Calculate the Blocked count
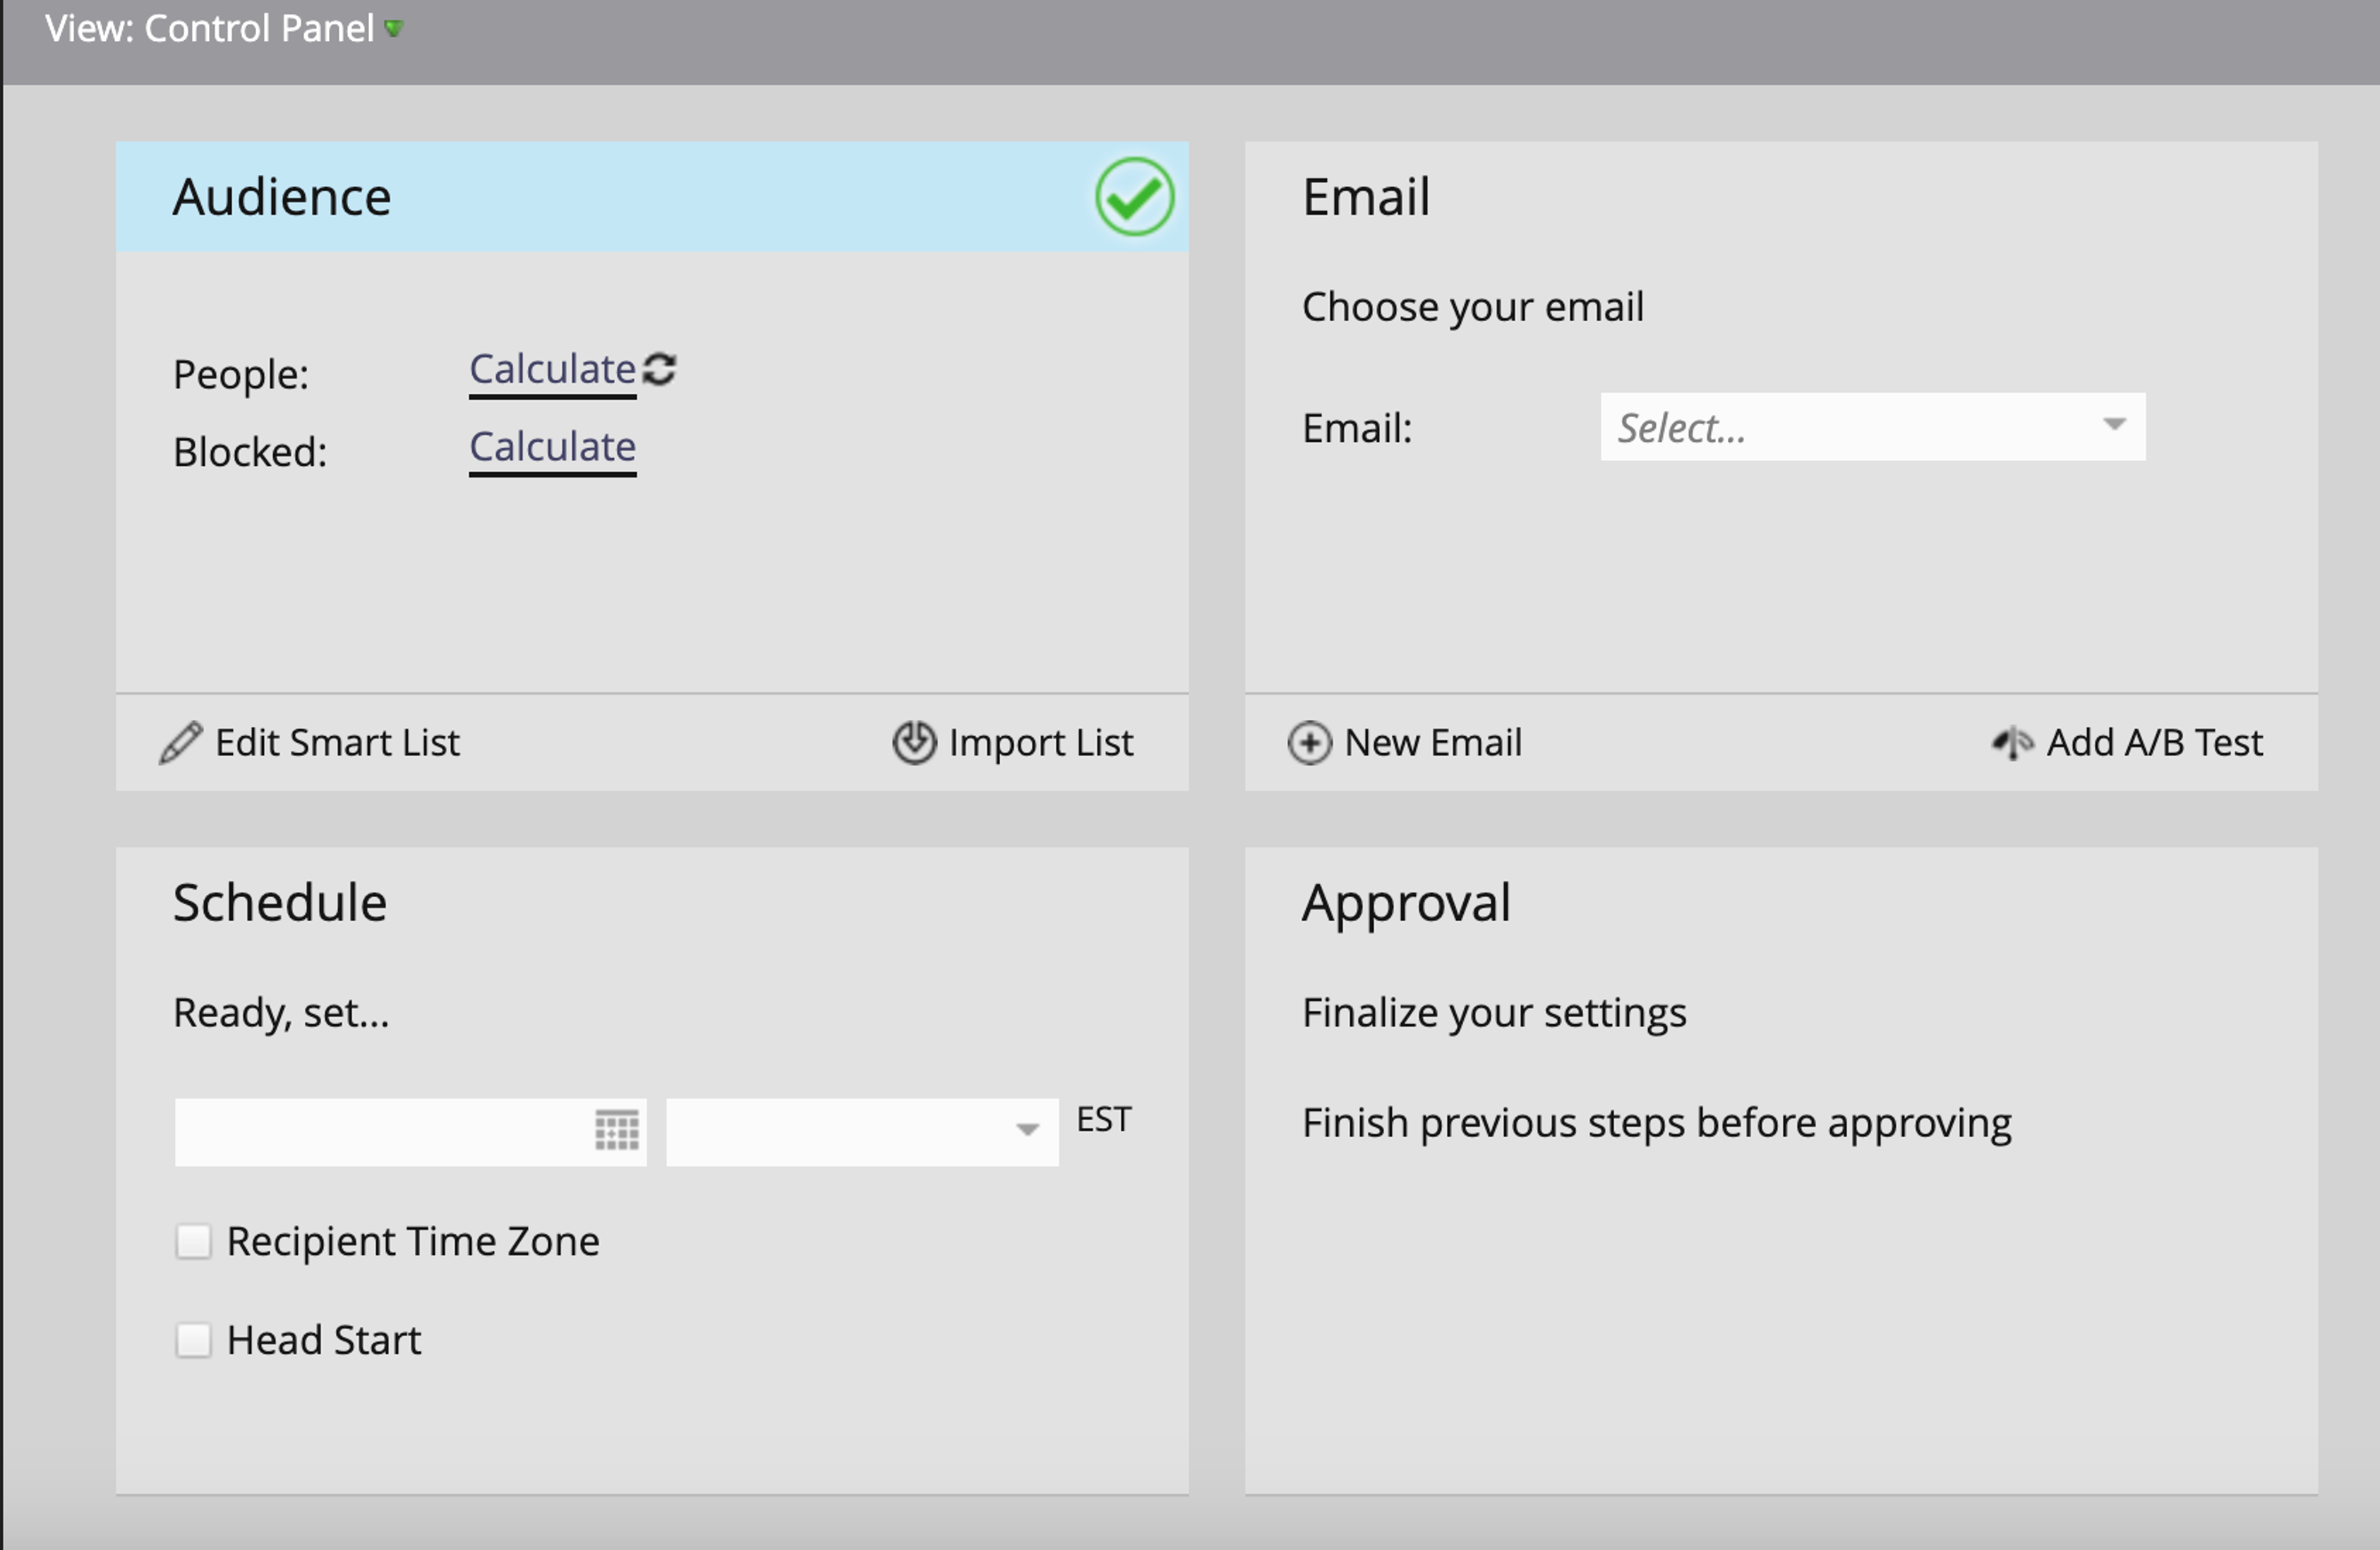This screenshot has width=2380, height=1550. [x=552, y=447]
